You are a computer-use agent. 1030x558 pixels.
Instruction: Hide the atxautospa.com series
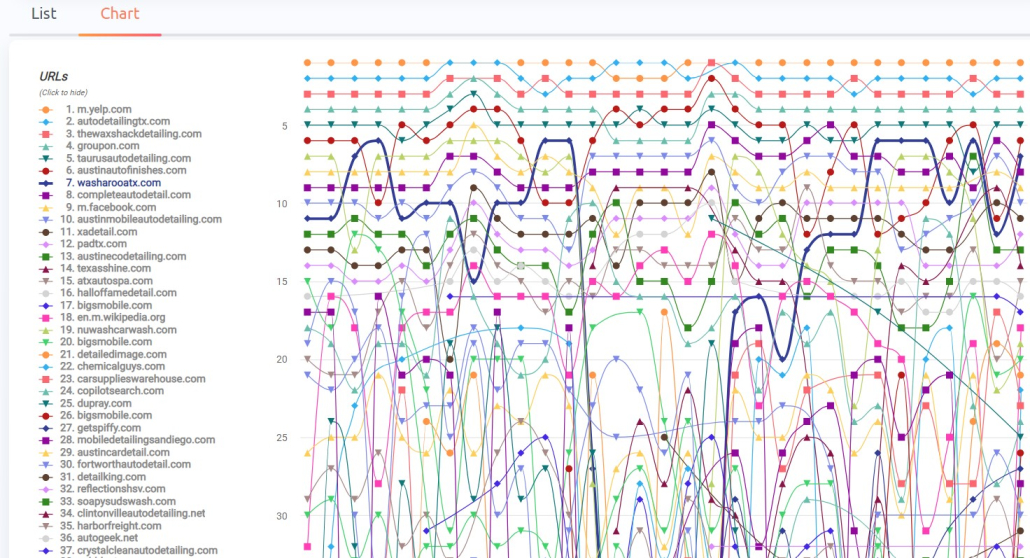(106, 281)
